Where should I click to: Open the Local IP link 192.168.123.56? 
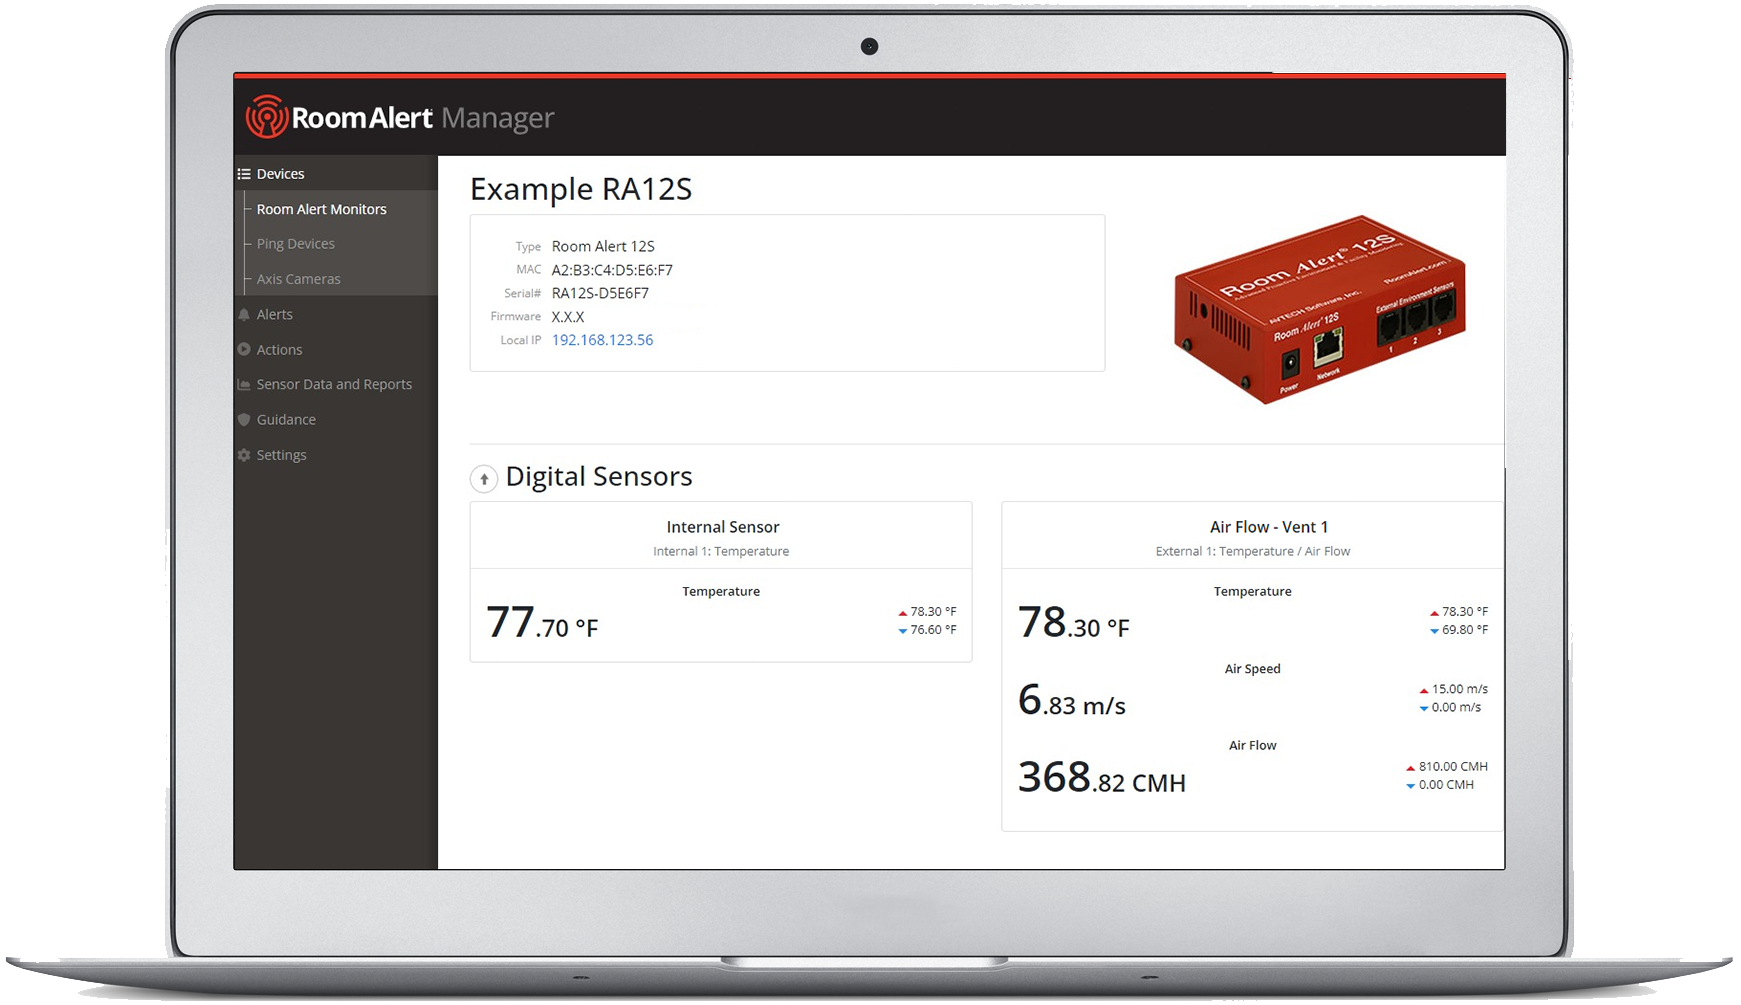coord(602,340)
